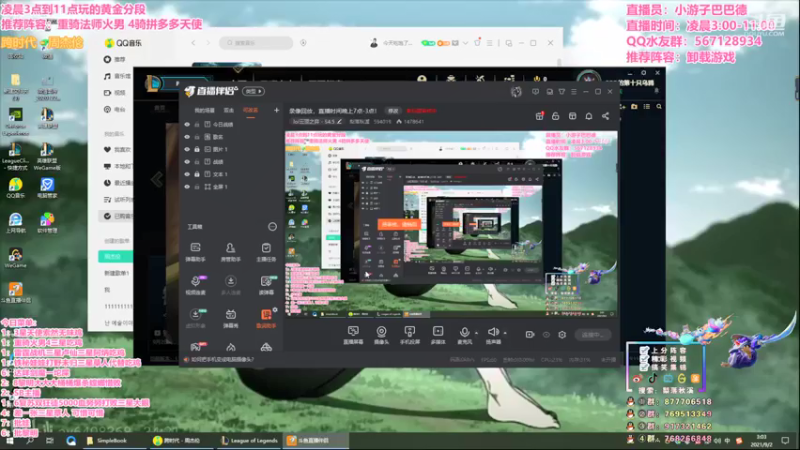This screenshot has height=450, width=800.
Task: Click the 连接中 button at bottom right
Action: click(x=593, y=335)
